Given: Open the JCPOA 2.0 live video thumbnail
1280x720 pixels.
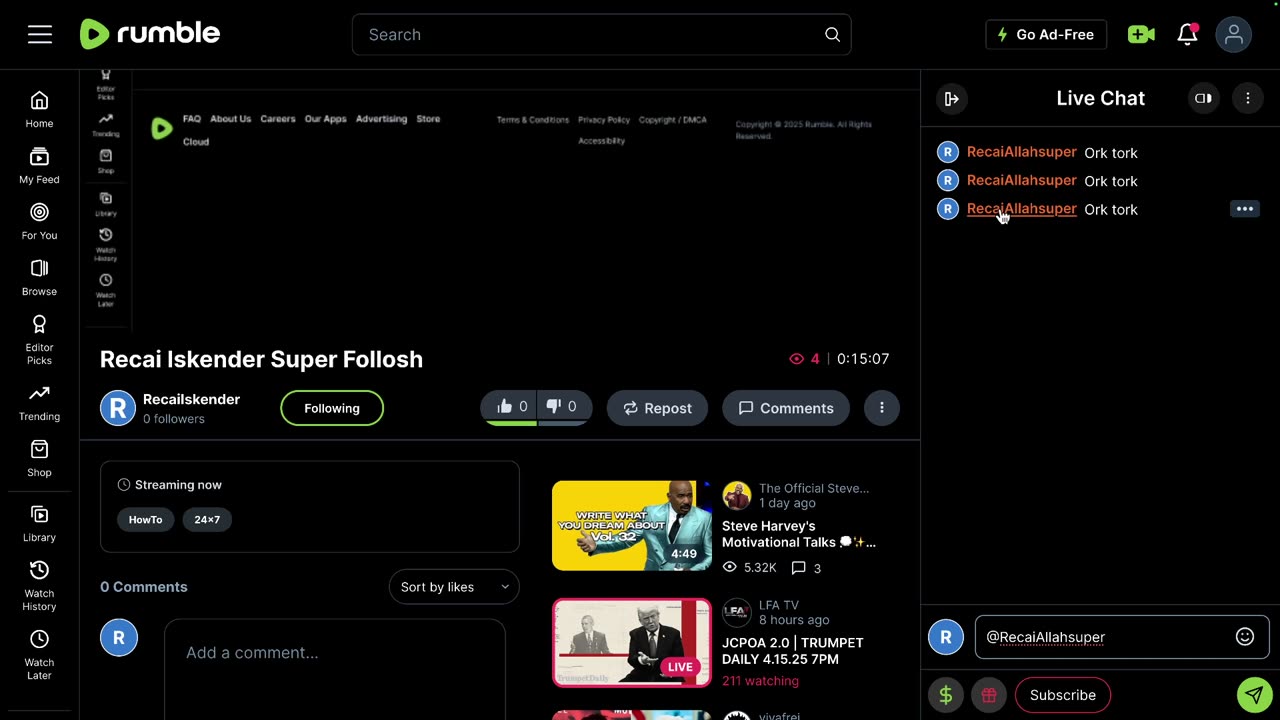Looking at the screenshot, I should point(632,643).
